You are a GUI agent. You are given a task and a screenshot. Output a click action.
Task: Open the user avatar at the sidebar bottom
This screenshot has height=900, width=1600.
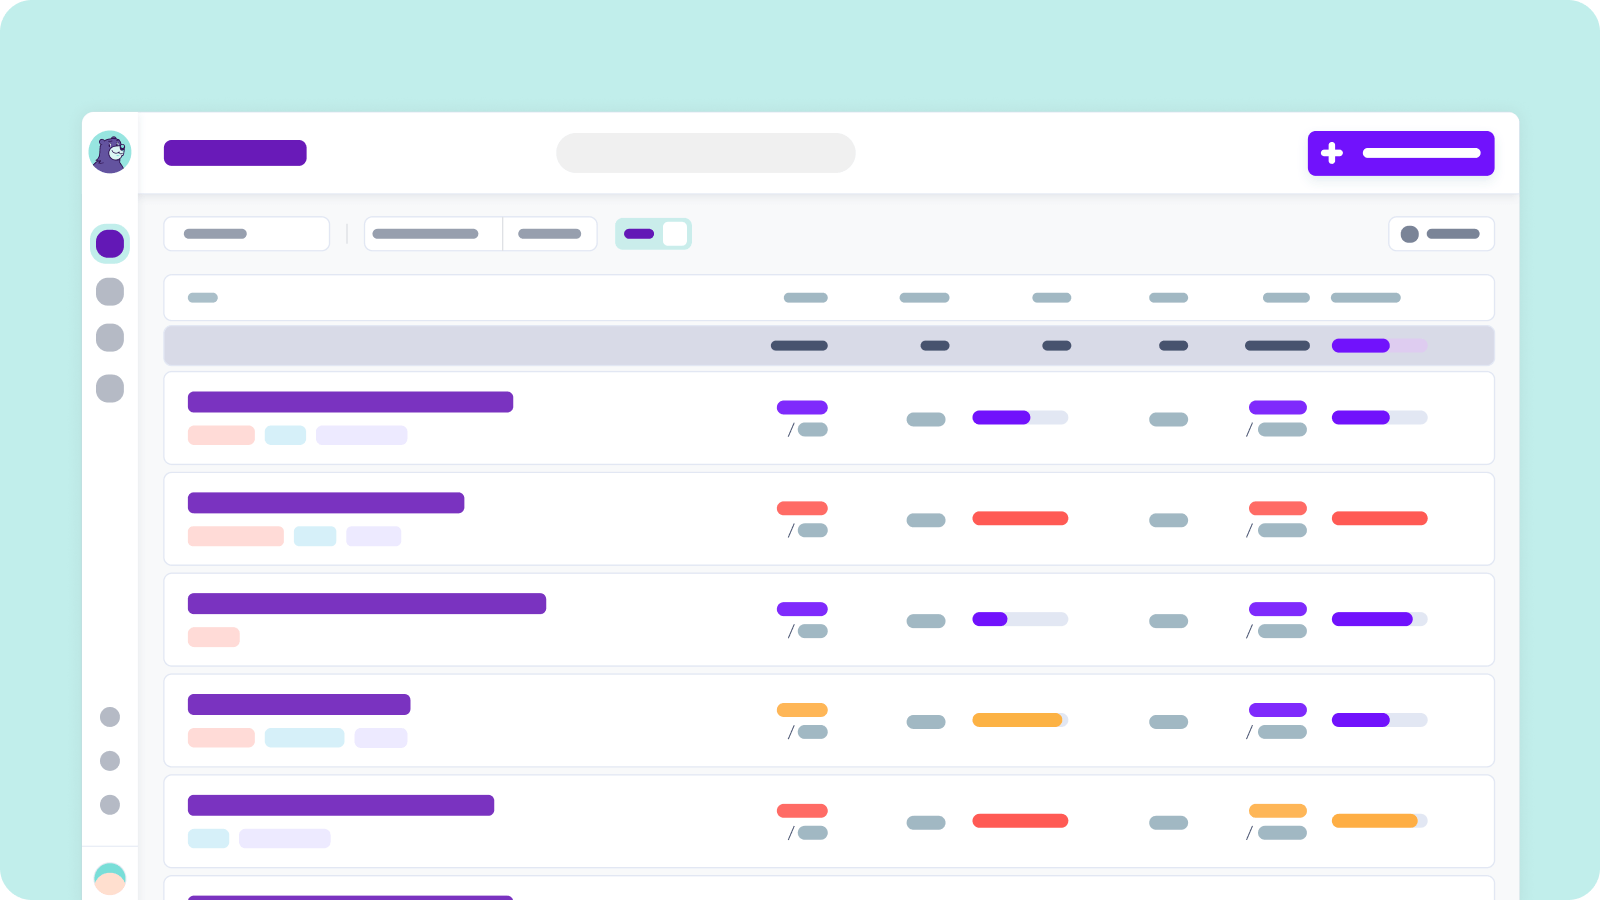(110, 879)
